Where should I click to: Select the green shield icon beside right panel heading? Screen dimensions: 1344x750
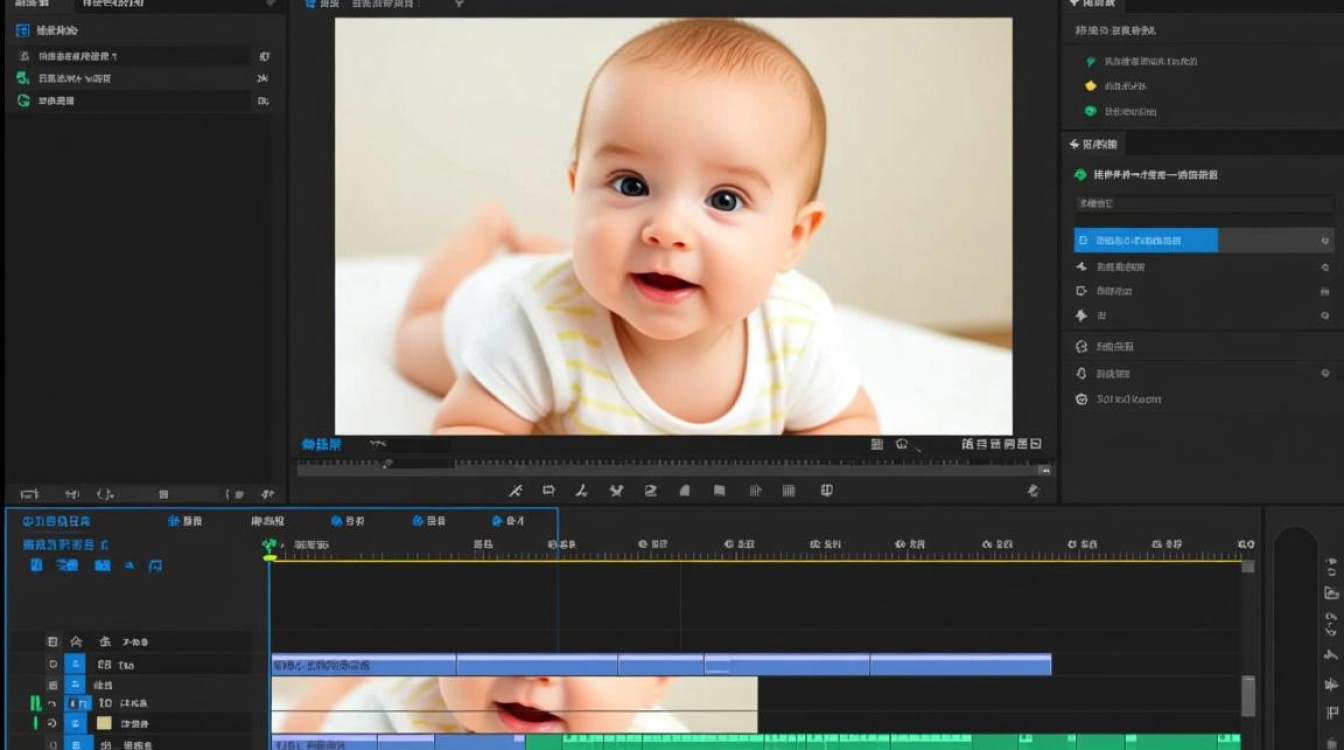click(x=1080, y=175)
